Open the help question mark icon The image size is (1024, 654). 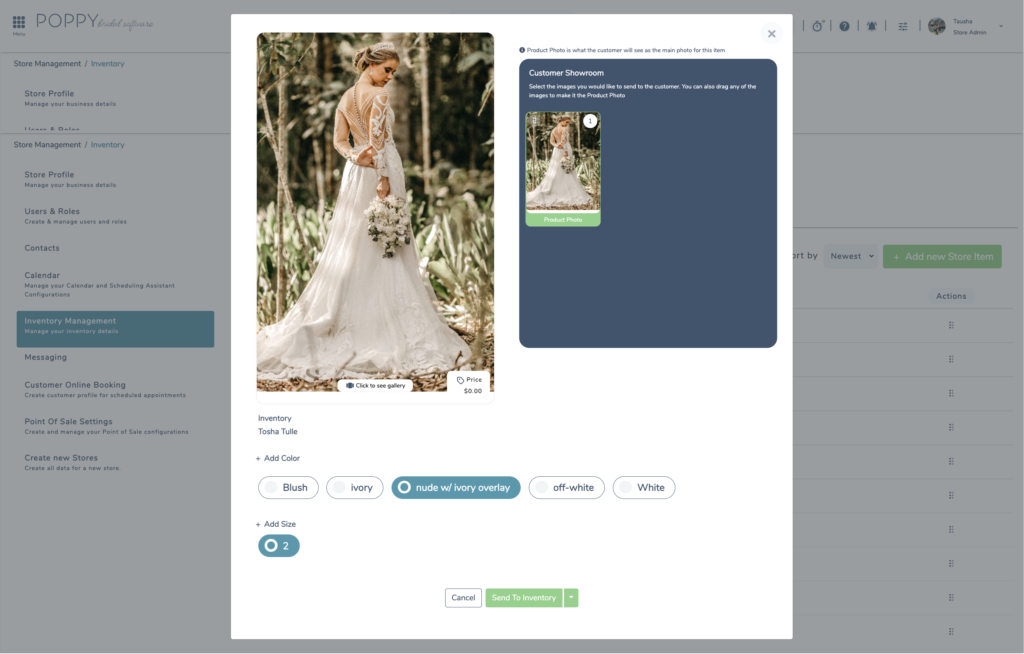pyautogui.click(x=844, y=26)
